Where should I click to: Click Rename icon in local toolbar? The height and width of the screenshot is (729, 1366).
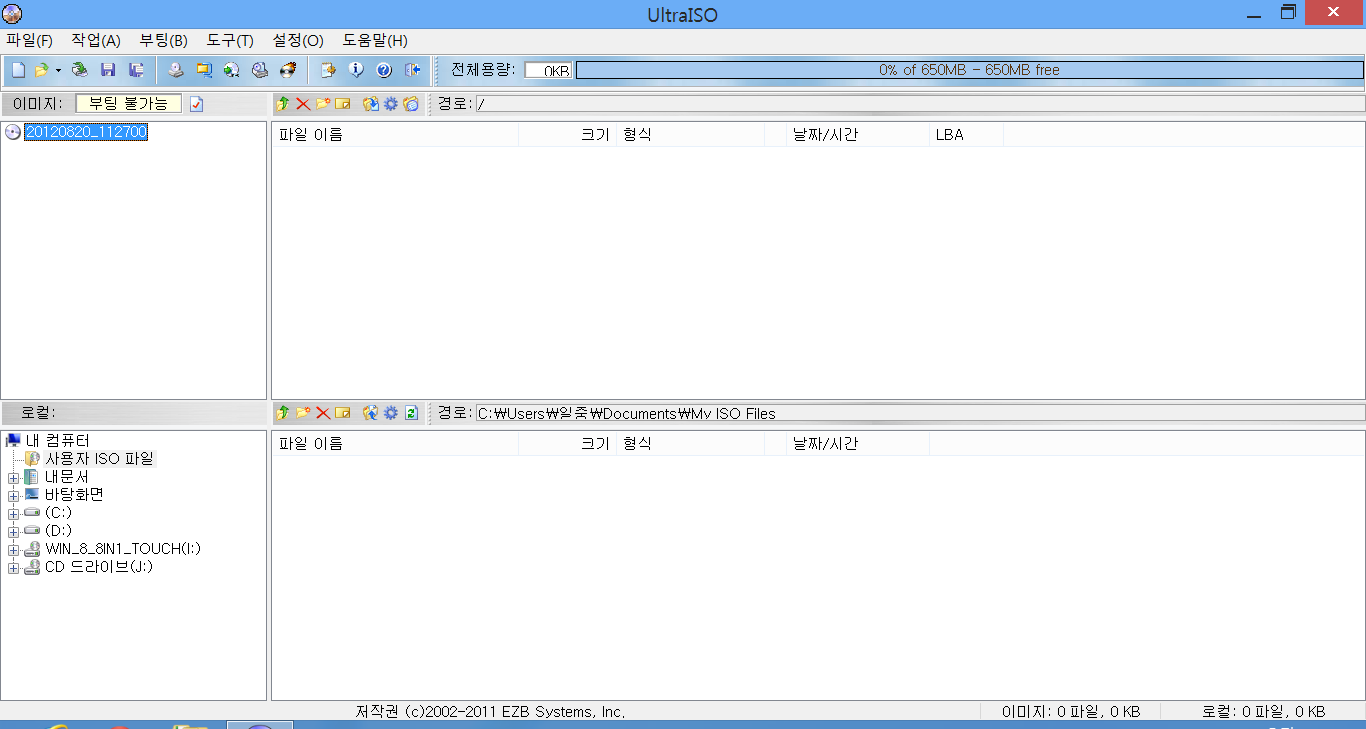pos(343,413)
